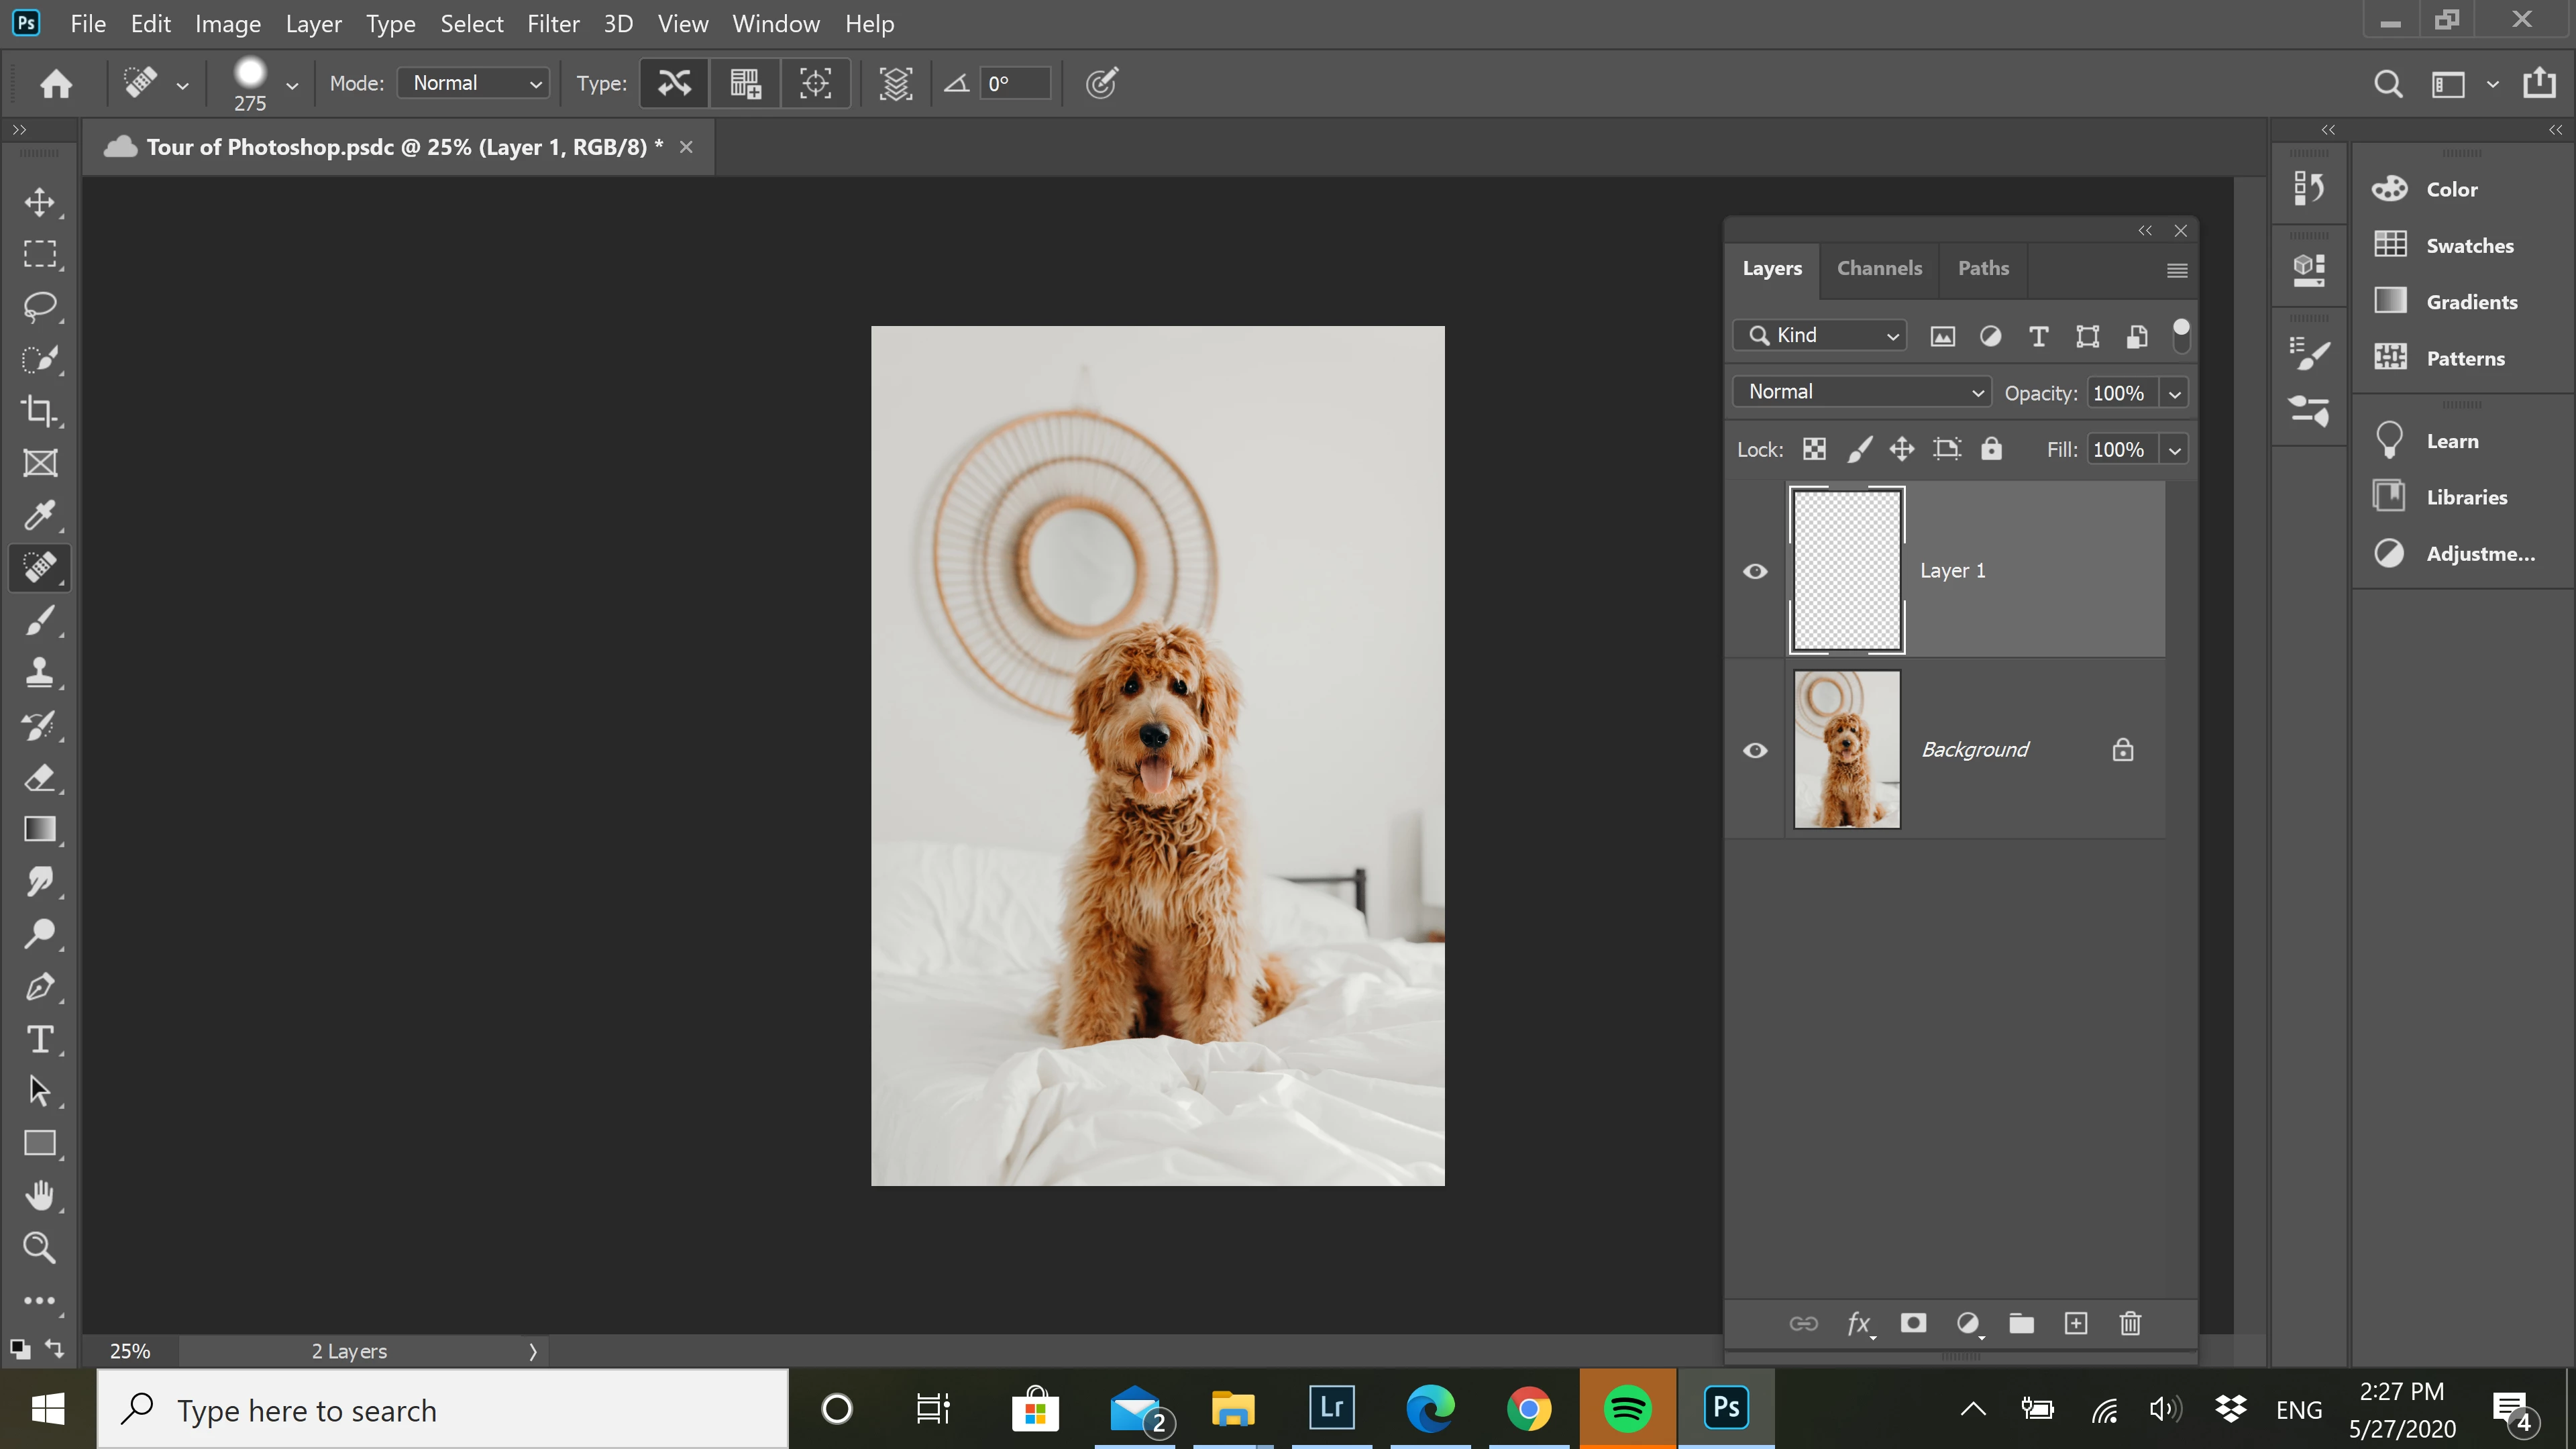Image resolution: width=2576 pixels, height=1449 pixels.
Task: Click the delete layer trash icon
Action: (x=2130, y=1323)
